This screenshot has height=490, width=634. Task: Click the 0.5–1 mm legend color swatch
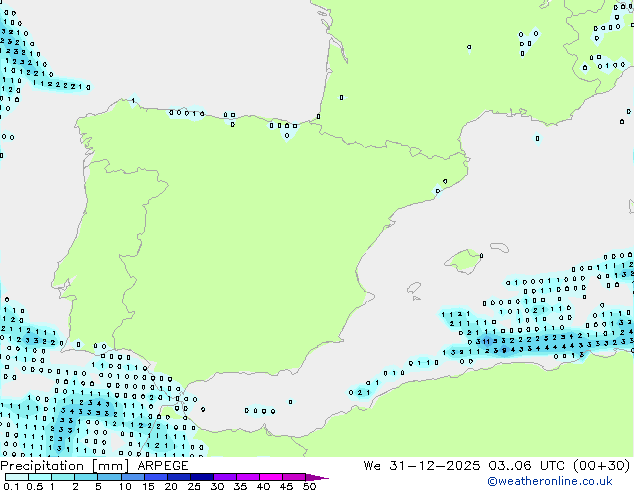40,477
